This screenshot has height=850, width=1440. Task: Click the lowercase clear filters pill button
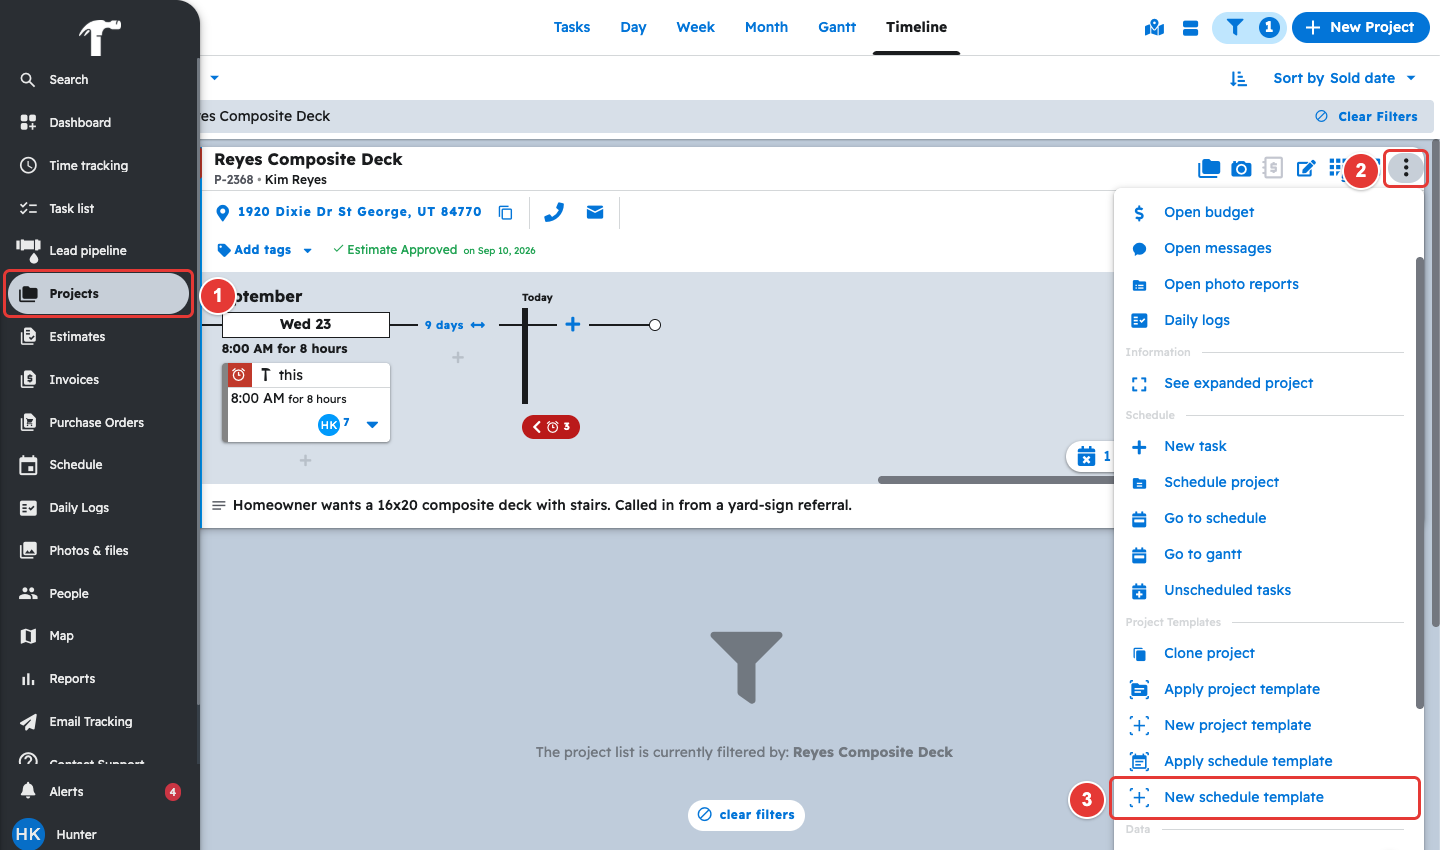pyautogui.click(x=746, y=814)
